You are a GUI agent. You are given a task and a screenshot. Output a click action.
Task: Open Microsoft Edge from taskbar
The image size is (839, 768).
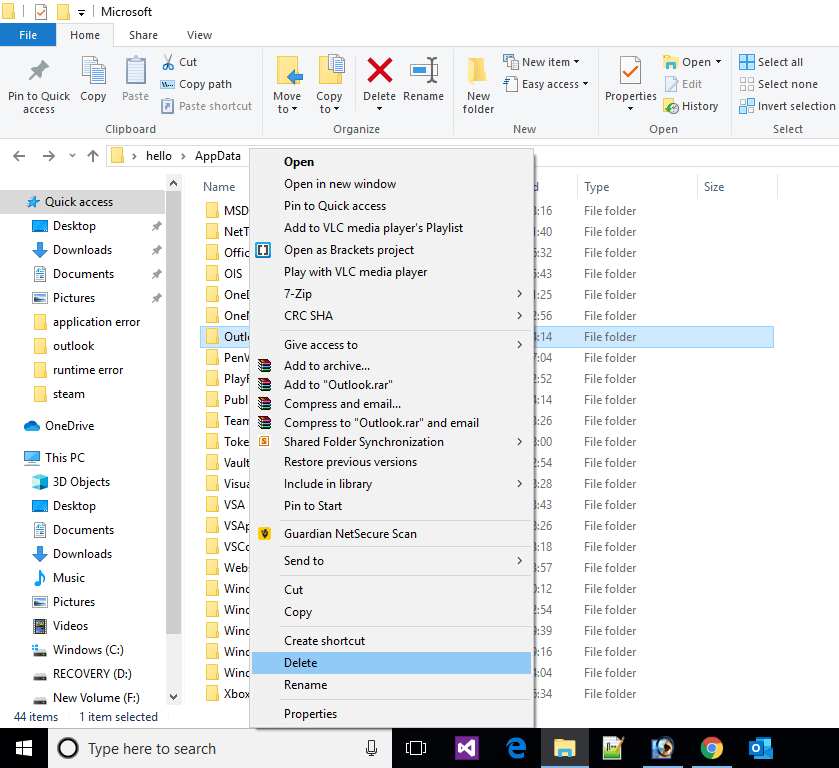pyautogui.click(x=515, y=748)
